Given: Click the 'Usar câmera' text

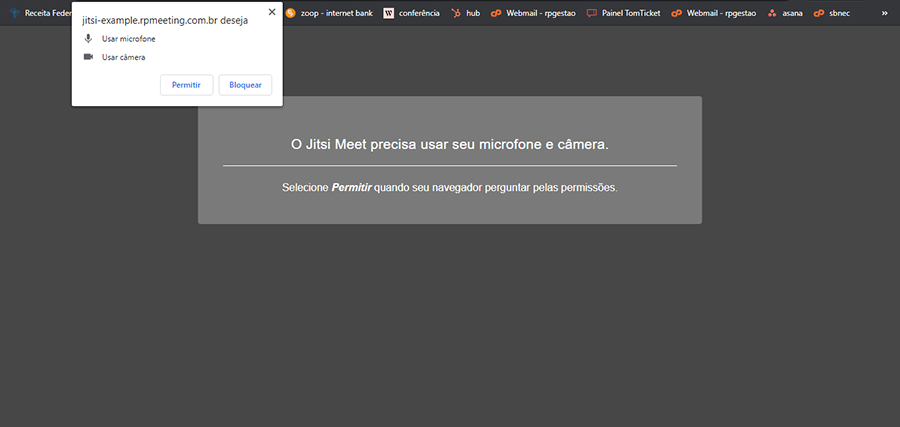Looking at the screenshot, I should click(x=123, y=57).
